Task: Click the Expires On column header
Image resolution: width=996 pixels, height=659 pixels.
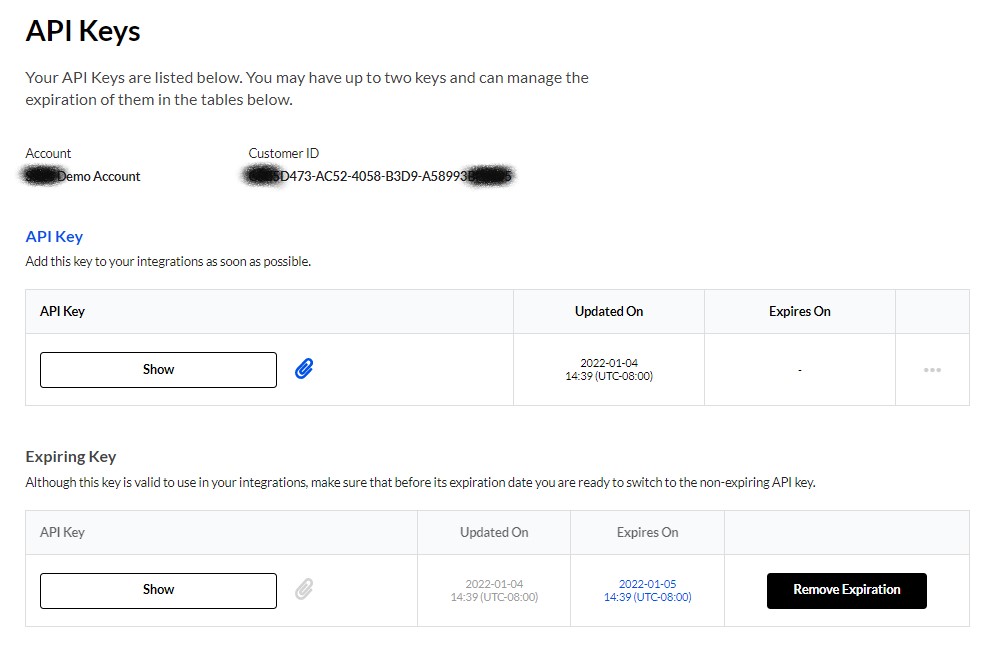Action: tap(799, 311)
